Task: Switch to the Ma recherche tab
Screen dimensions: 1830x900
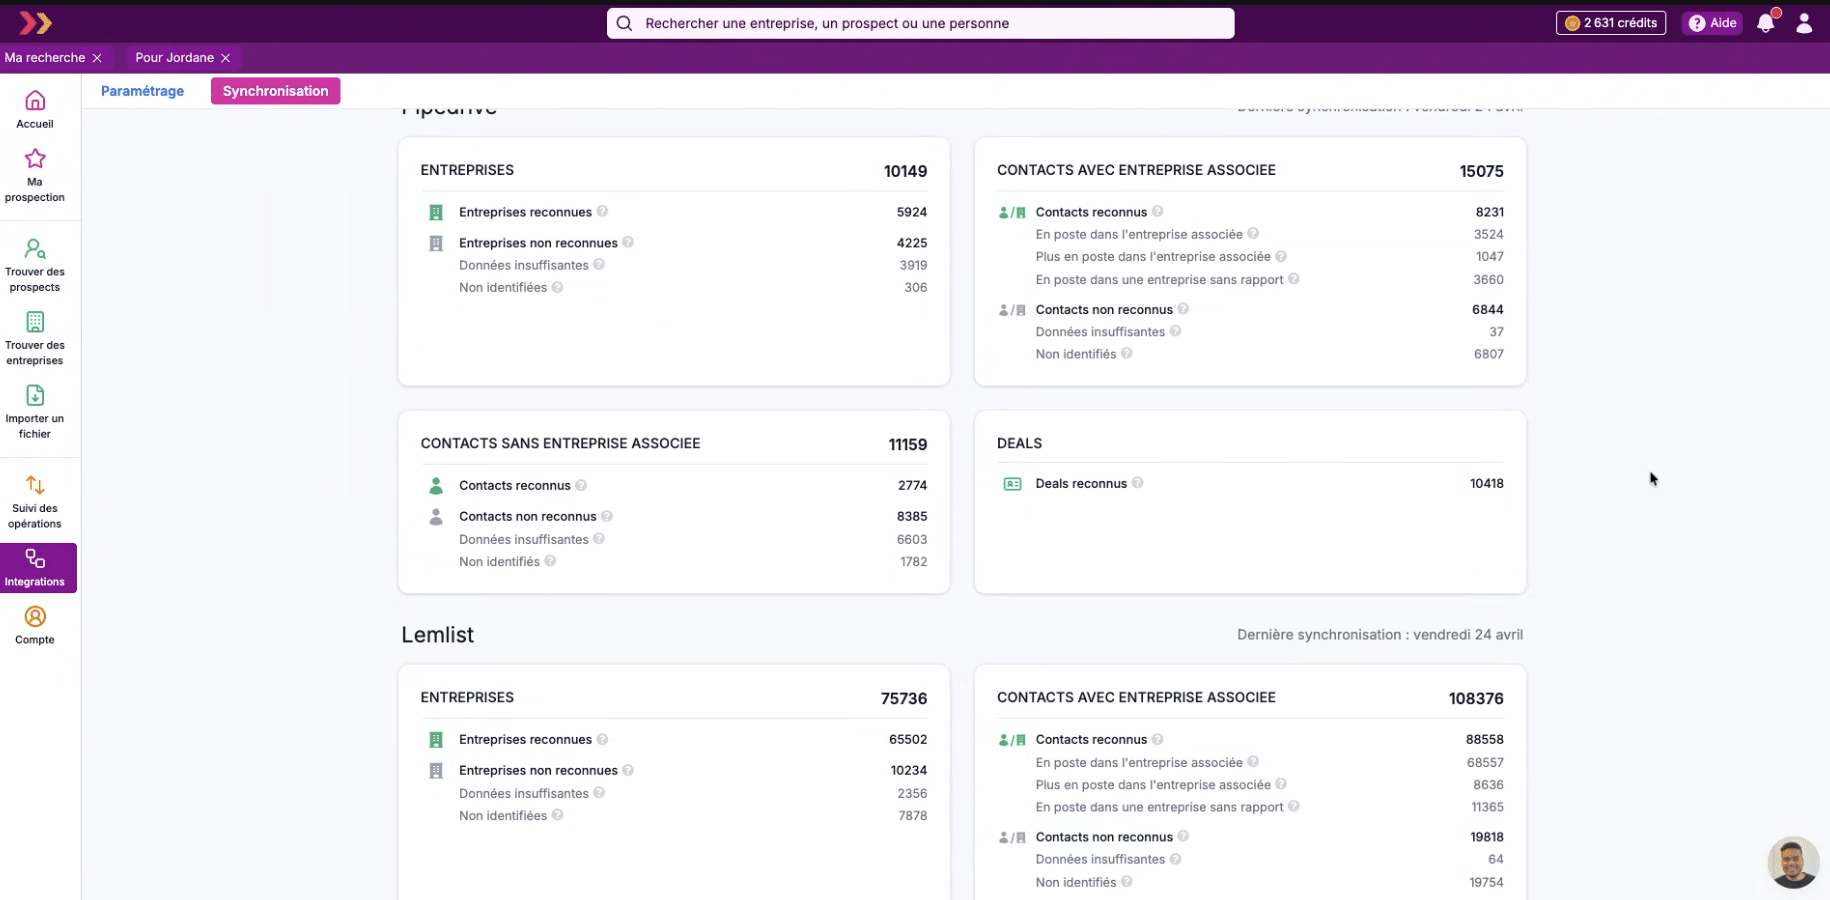Action: coord(45,58)
